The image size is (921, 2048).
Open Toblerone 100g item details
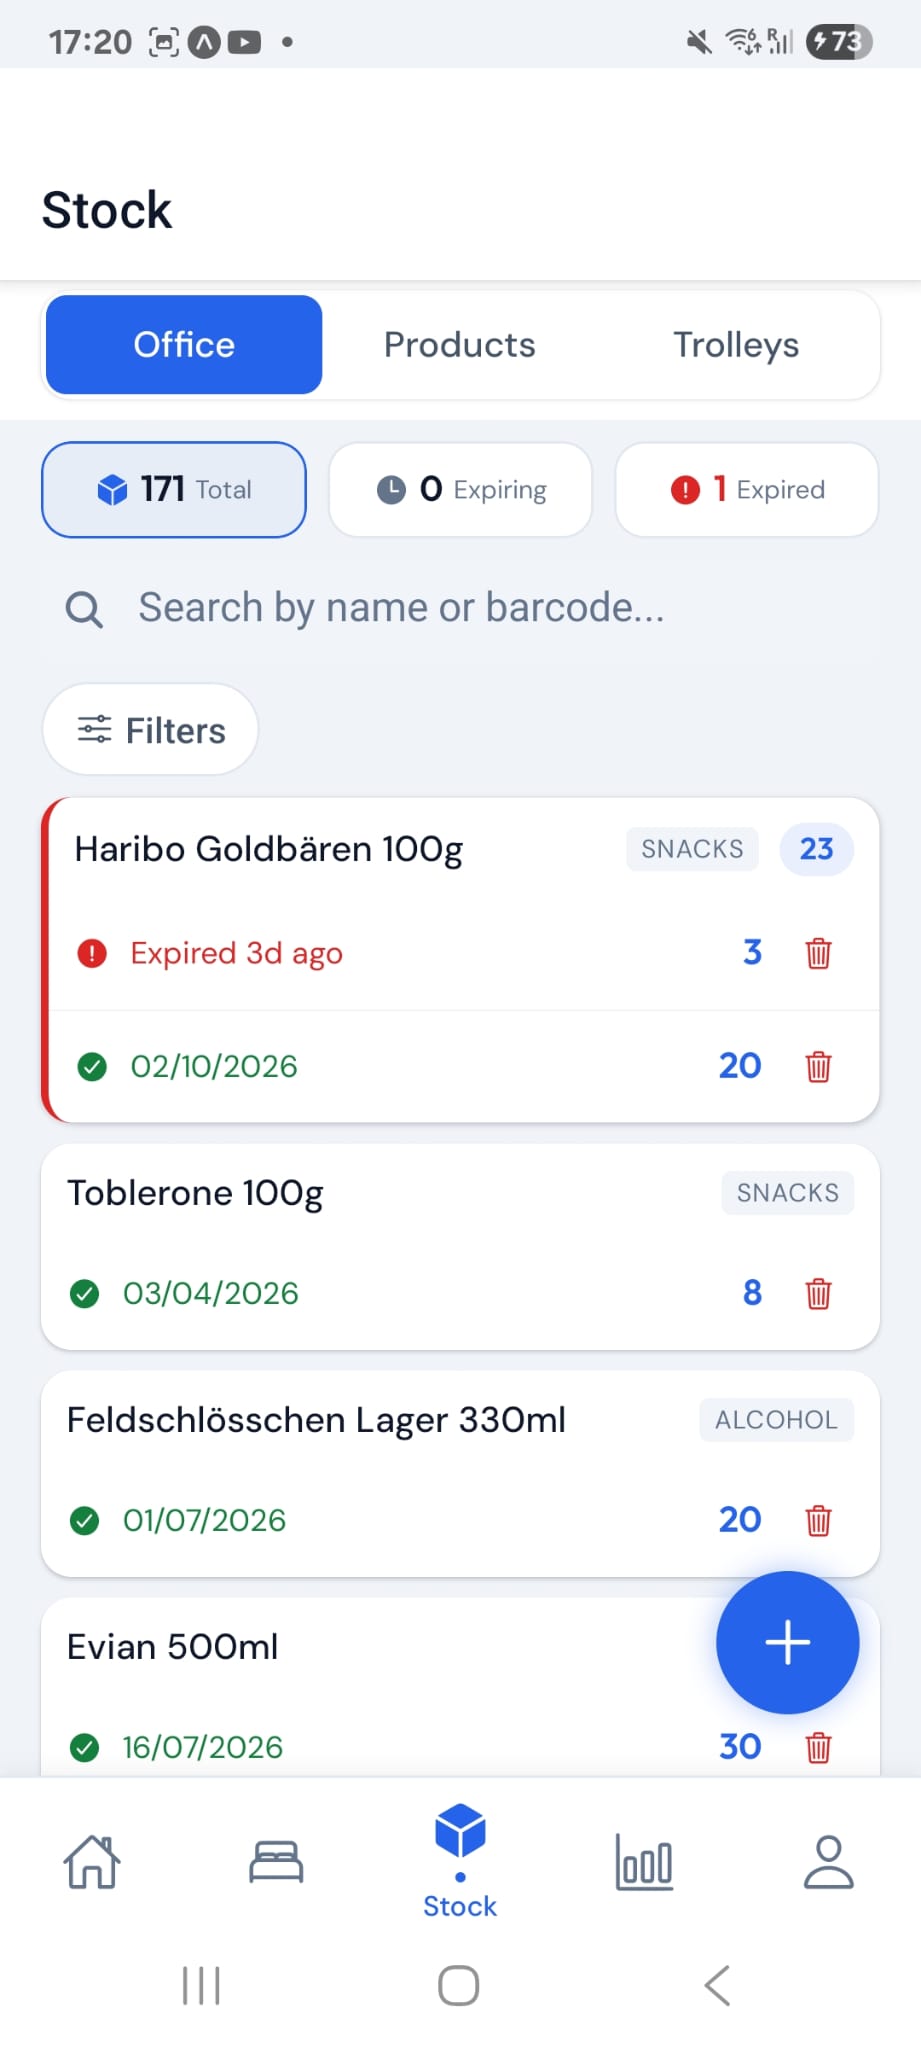(x=196, y=1193)
